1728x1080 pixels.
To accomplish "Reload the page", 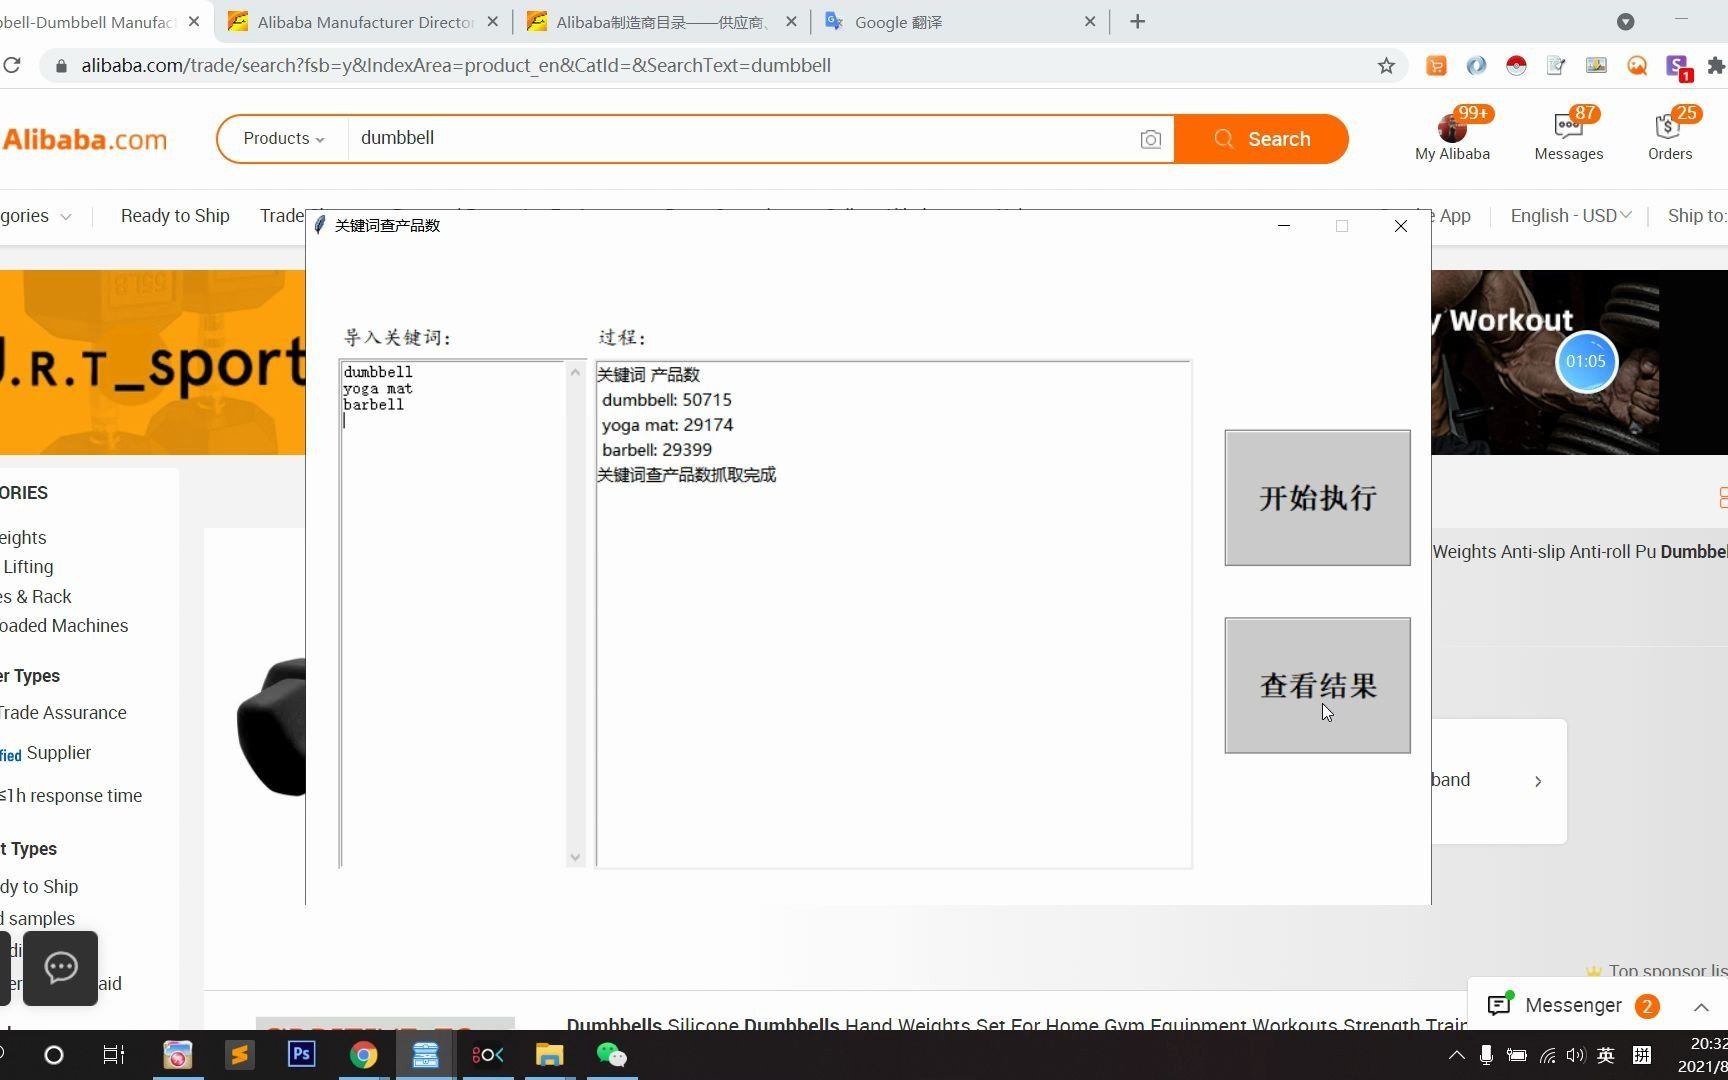I will tap(12, 66).
